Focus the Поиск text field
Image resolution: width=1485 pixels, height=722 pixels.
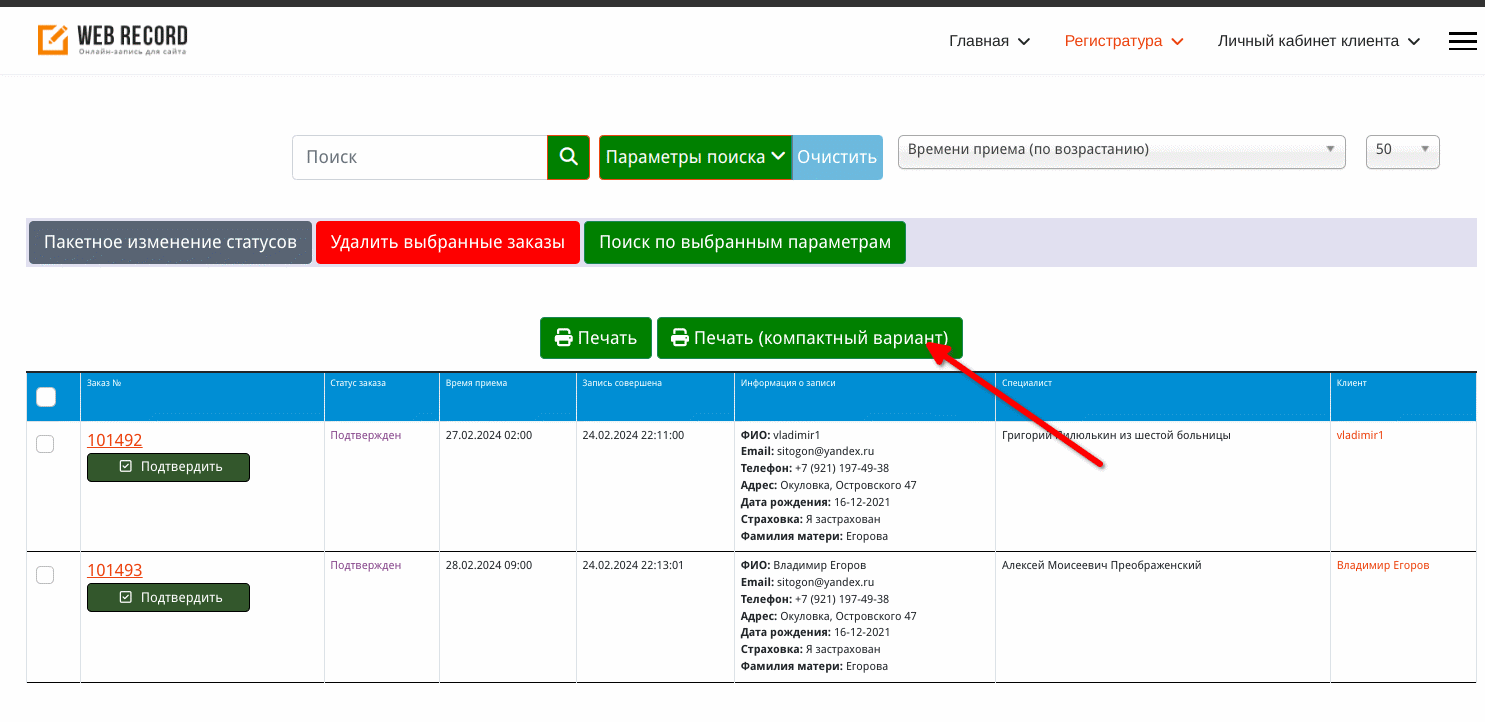(x=420, y=157)
